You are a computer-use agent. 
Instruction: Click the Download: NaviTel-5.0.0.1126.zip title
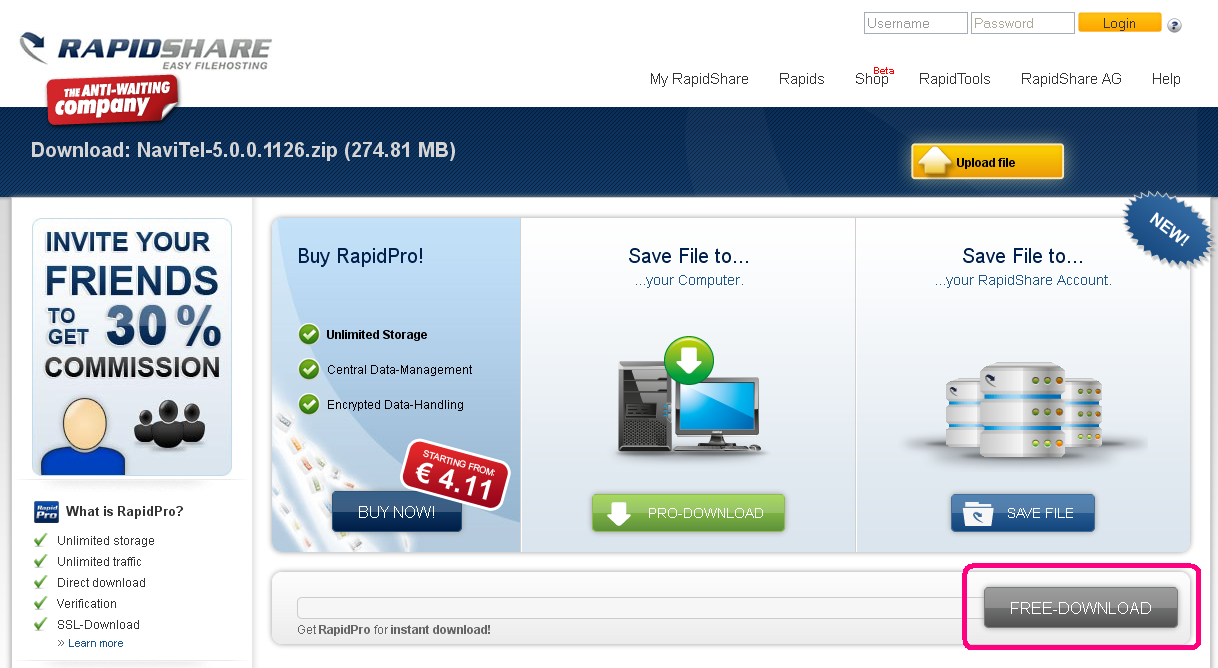click(243, 151)
